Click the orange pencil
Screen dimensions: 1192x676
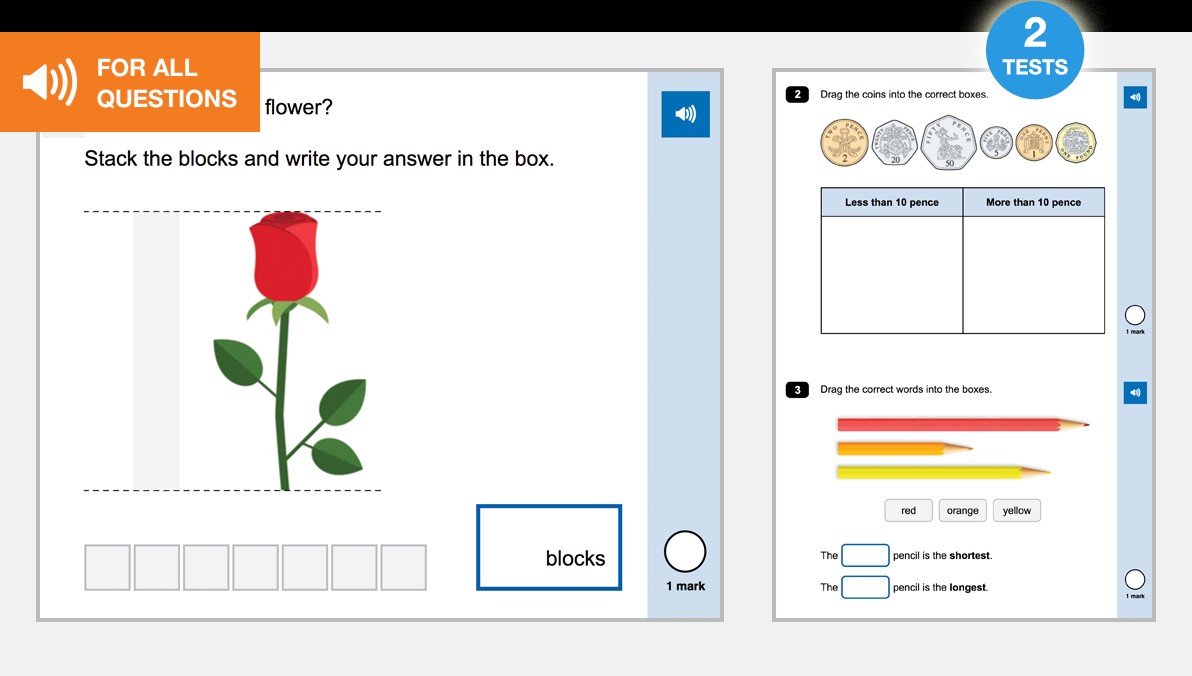905,449
